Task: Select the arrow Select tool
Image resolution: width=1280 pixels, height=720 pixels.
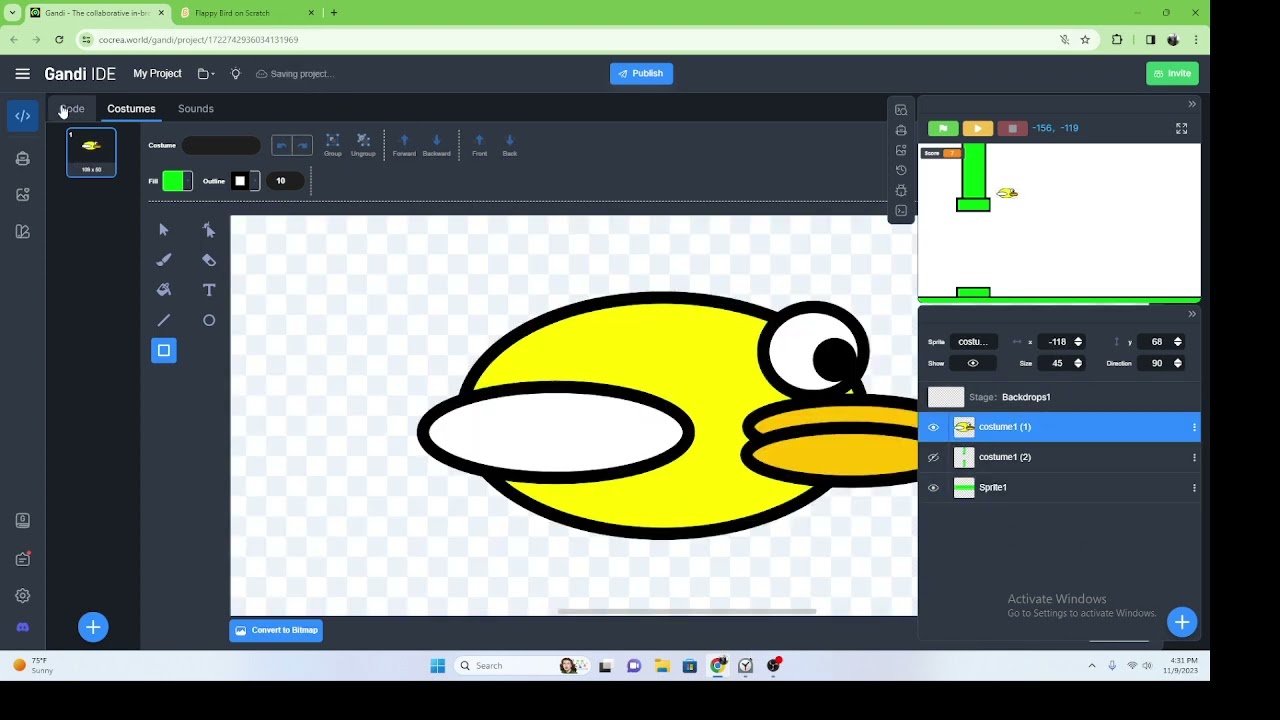Action: 164,230
